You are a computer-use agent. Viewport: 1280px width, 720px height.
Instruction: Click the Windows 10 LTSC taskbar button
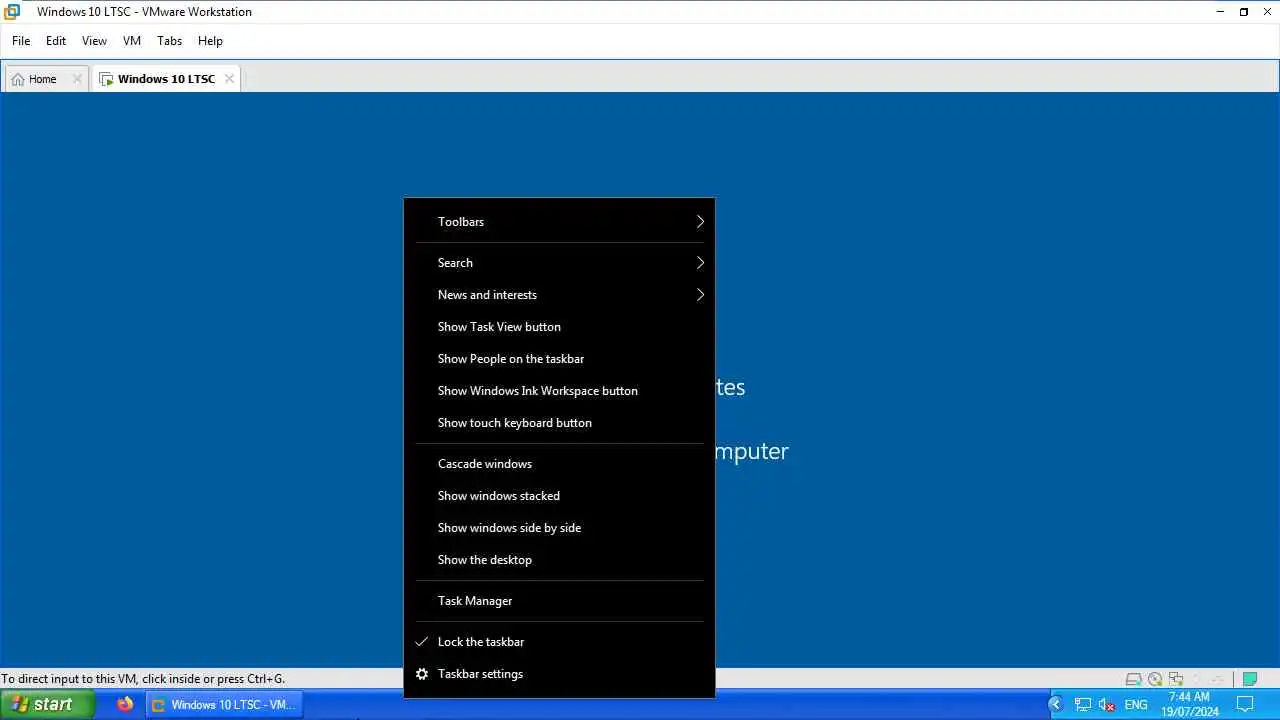[x=223, y=704]
